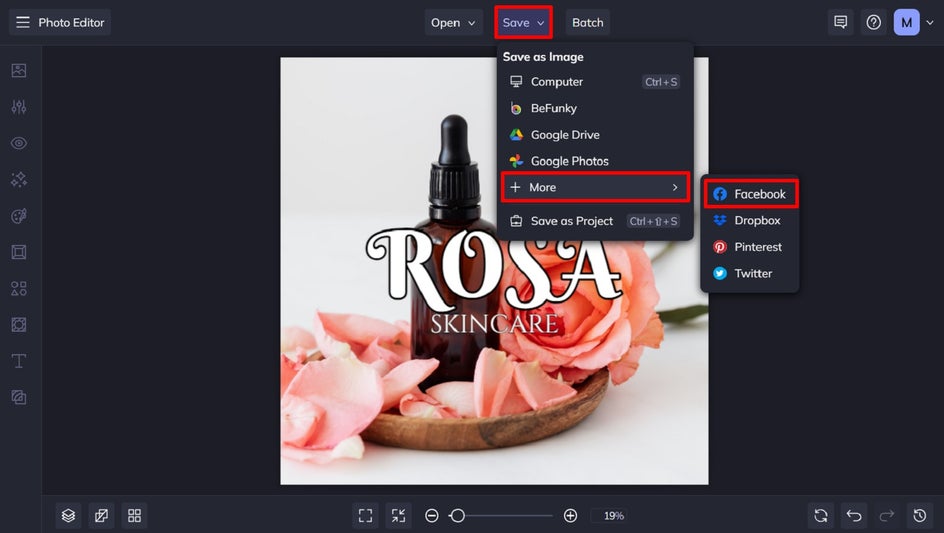
Task: Share image to Pinterest
Action: pyautogui.click(x=751, y=247)
